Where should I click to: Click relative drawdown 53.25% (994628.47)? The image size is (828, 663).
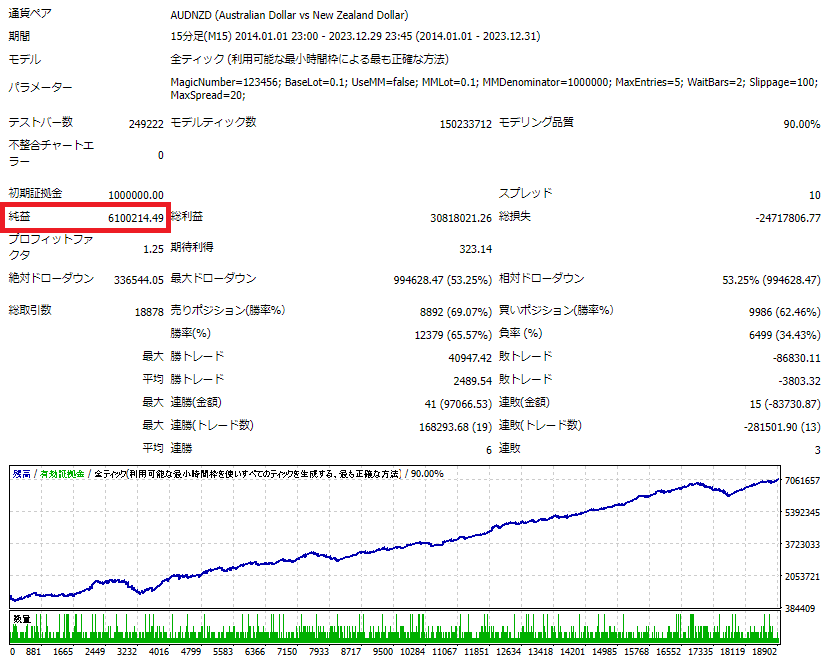[771, 280]
